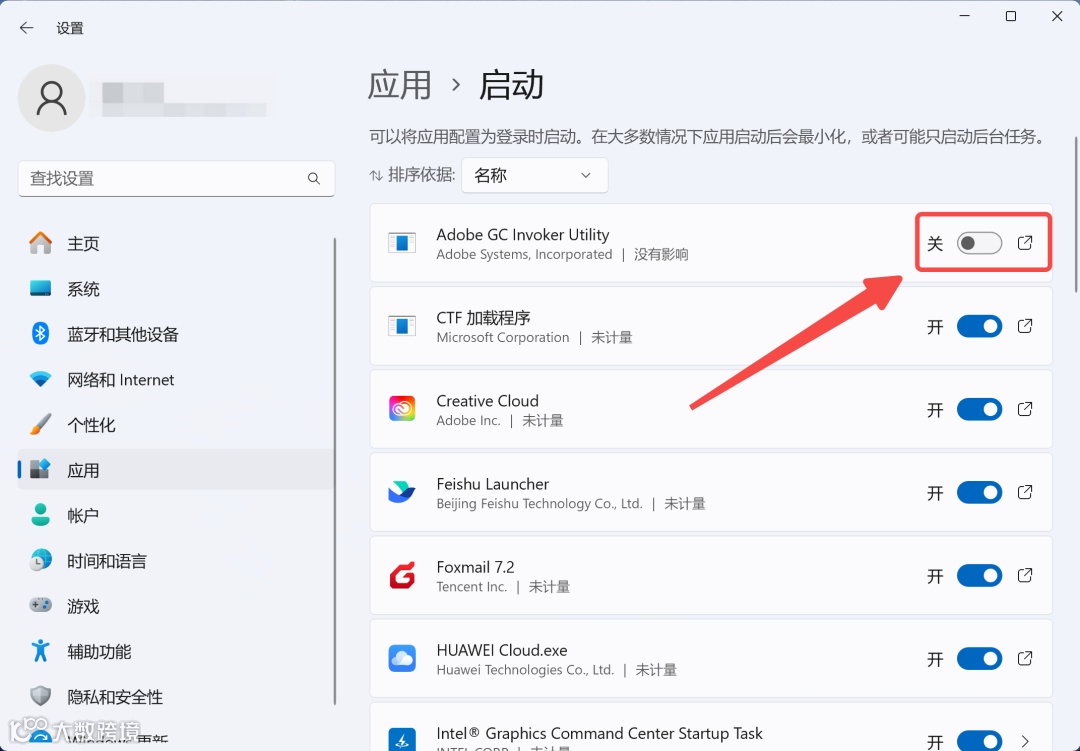Click the 蓝牙和其他设备 Bluetooth icon

(x=41, y=333)
